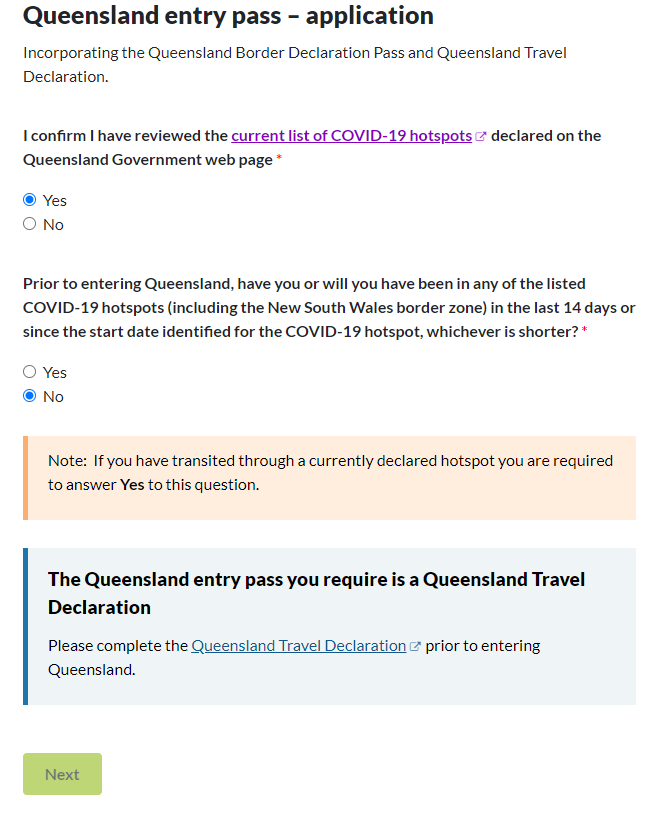Click the external-link icon beside Queensland Travel Declaration

(x=416, y=645)
